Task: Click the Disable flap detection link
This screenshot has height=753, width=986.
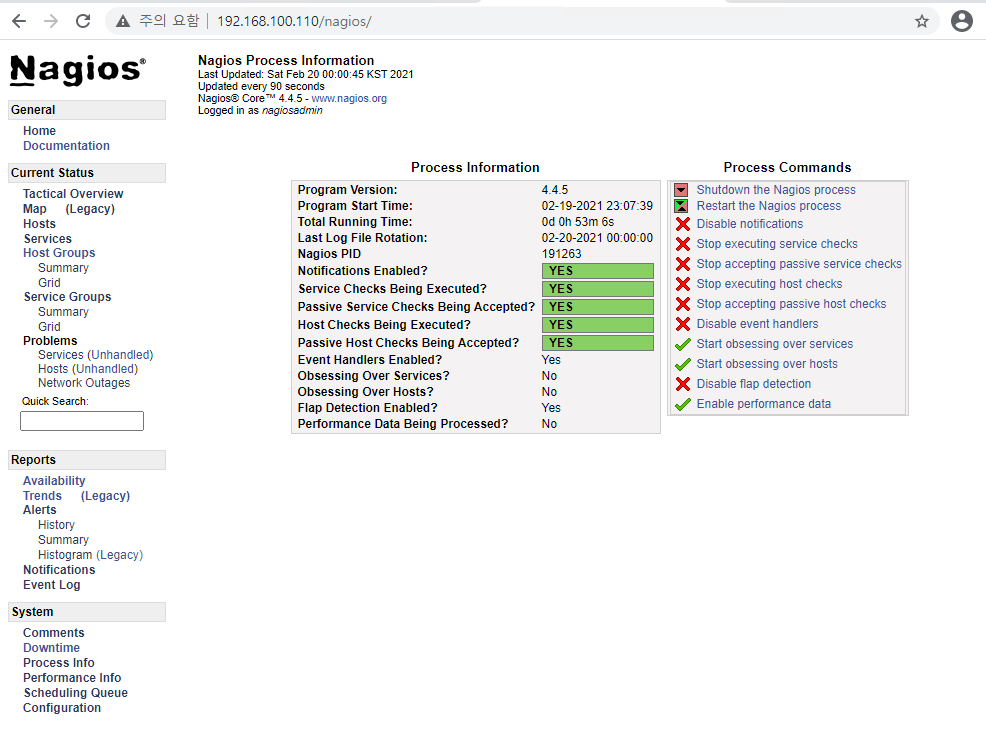Action: (x=753, y=384)
